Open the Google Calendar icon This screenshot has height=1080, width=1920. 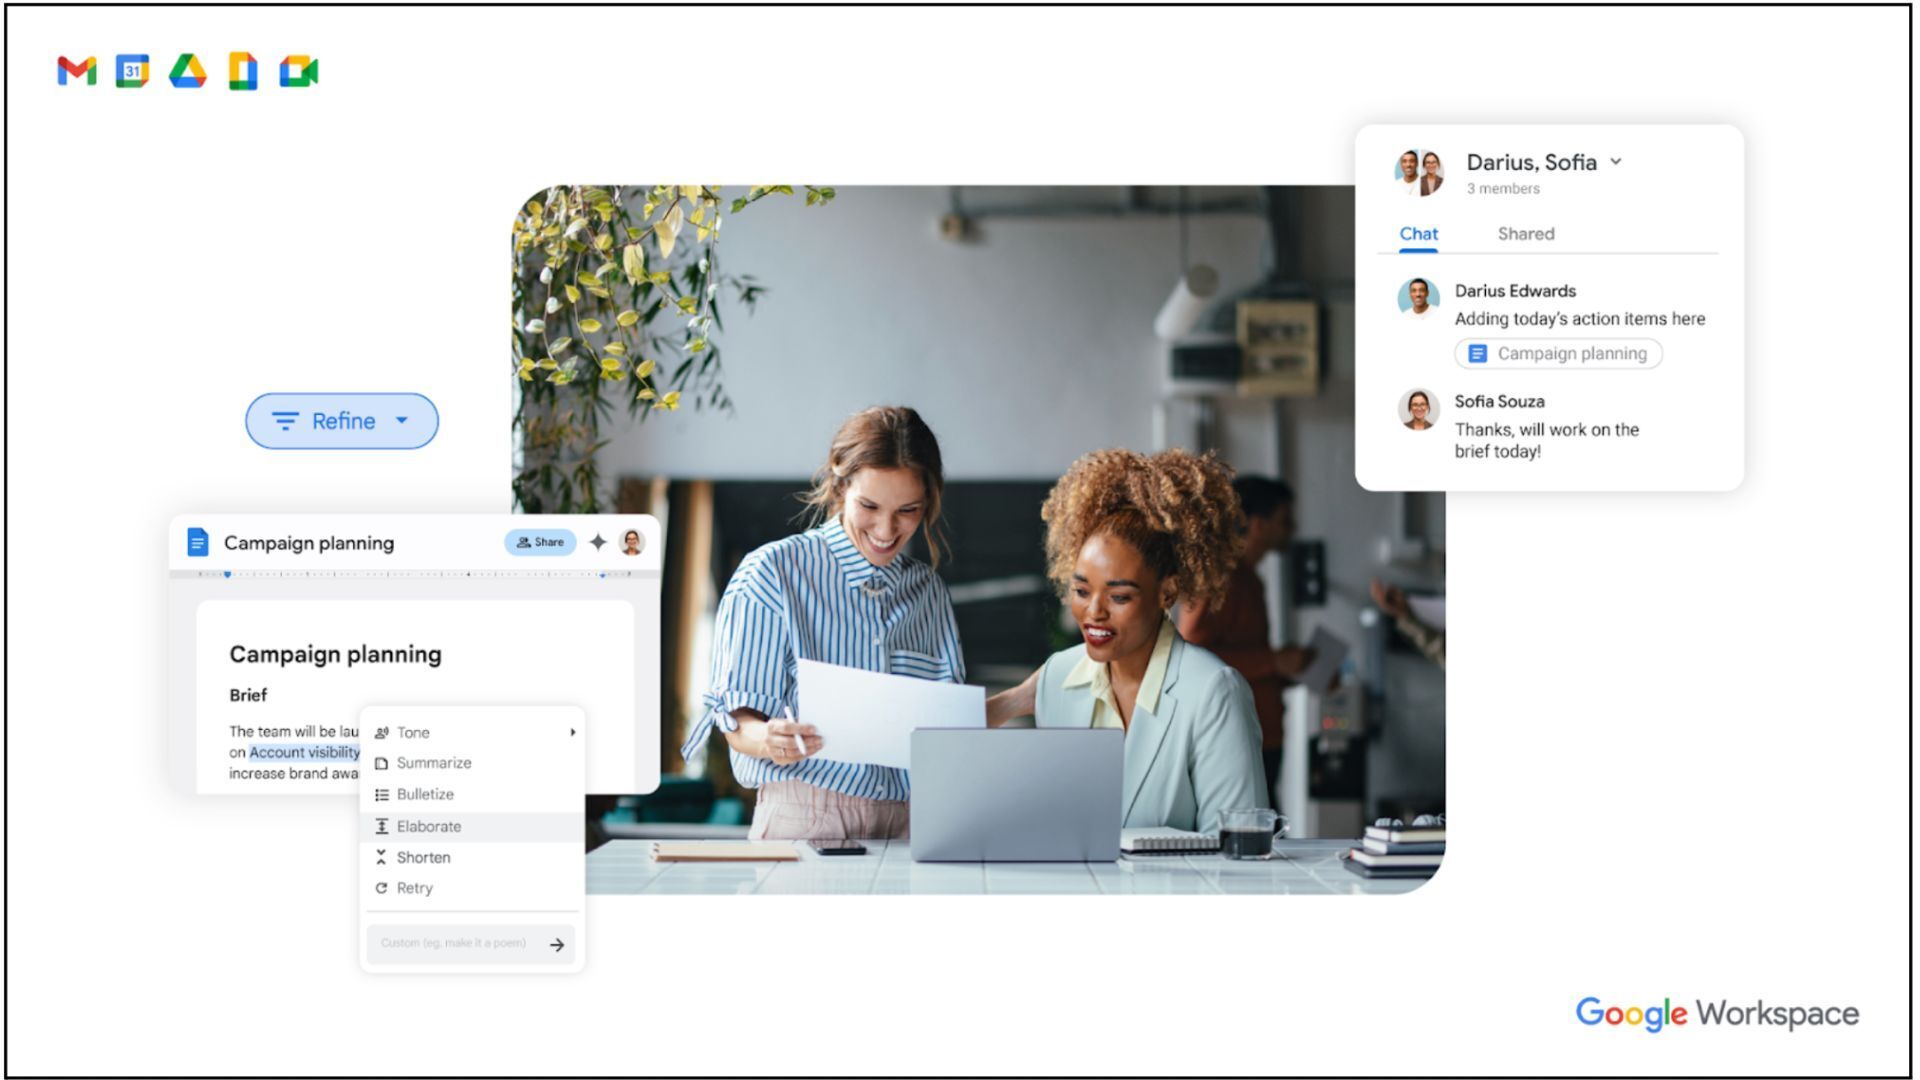point(132,71)
